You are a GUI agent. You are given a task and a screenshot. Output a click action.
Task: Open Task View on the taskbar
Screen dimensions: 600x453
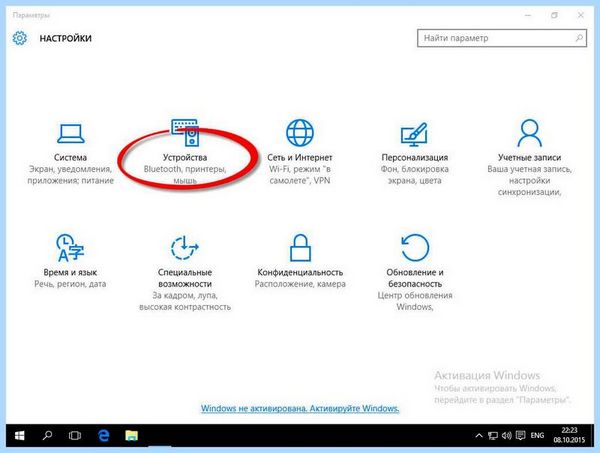tap(75, 435)
